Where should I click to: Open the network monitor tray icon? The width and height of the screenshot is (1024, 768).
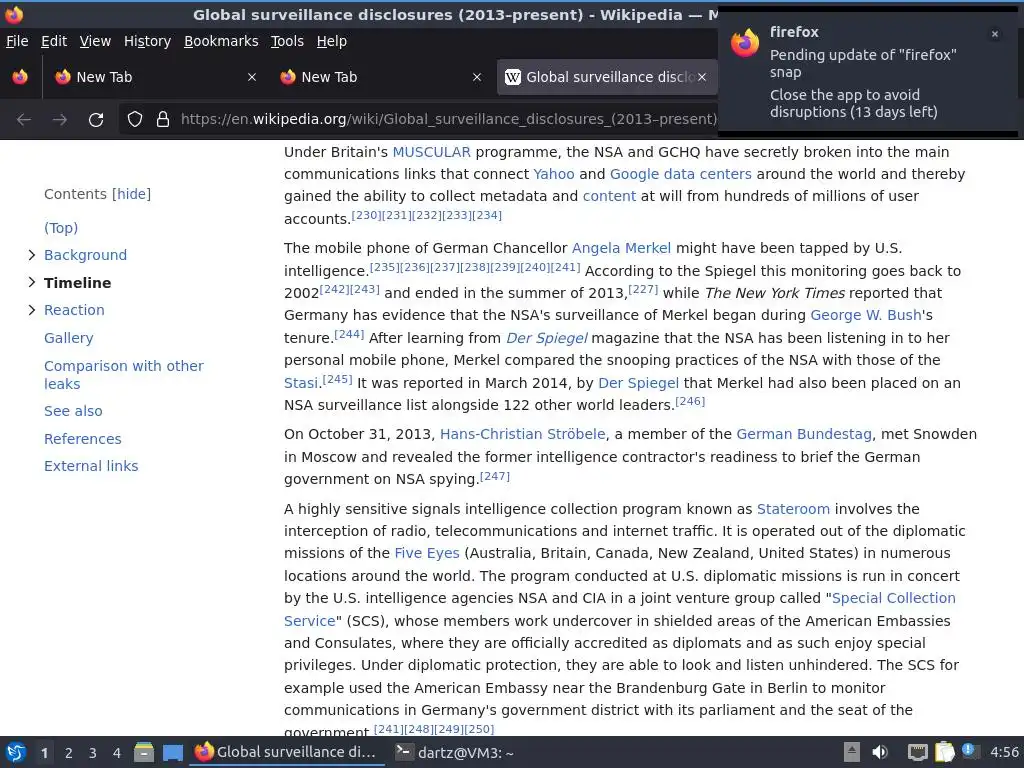918,753
